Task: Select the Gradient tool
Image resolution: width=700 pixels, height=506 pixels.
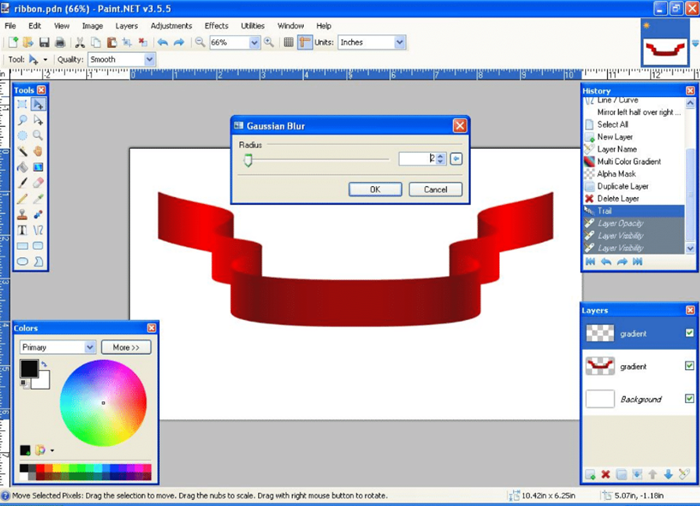Action: tap(38, 167)
